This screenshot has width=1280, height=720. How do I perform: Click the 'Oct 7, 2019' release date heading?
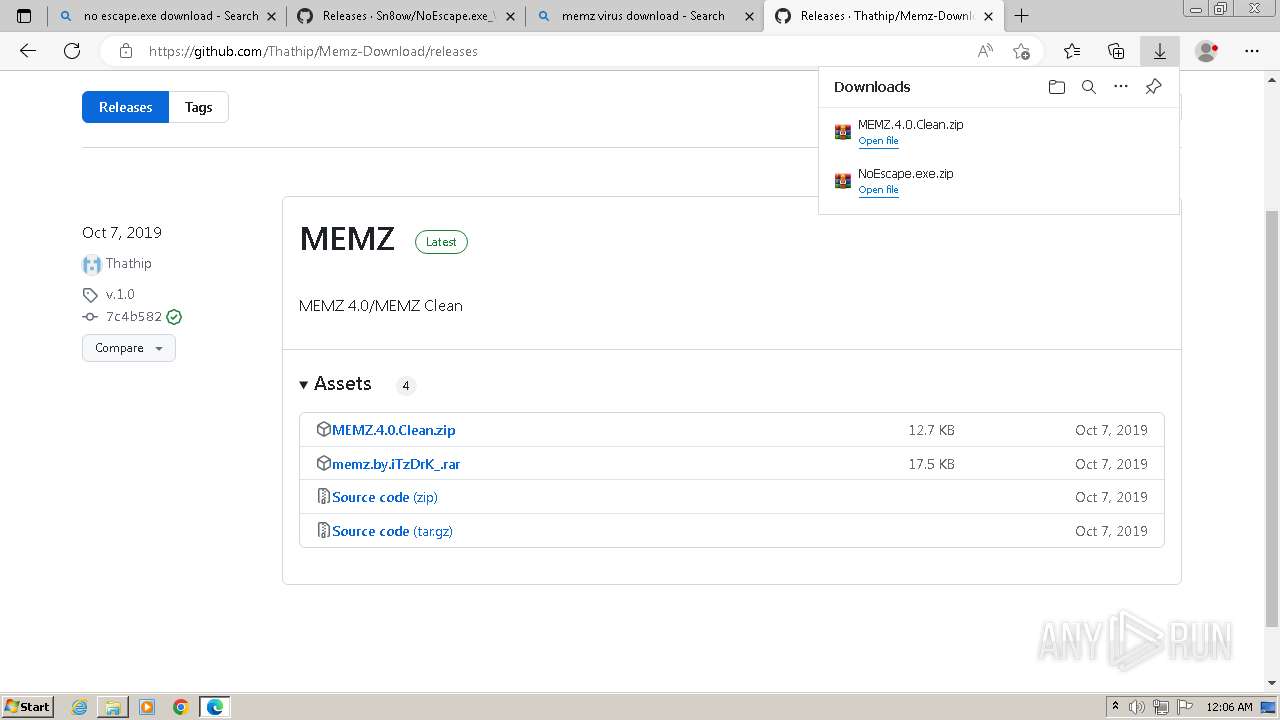tap(122, 232)
